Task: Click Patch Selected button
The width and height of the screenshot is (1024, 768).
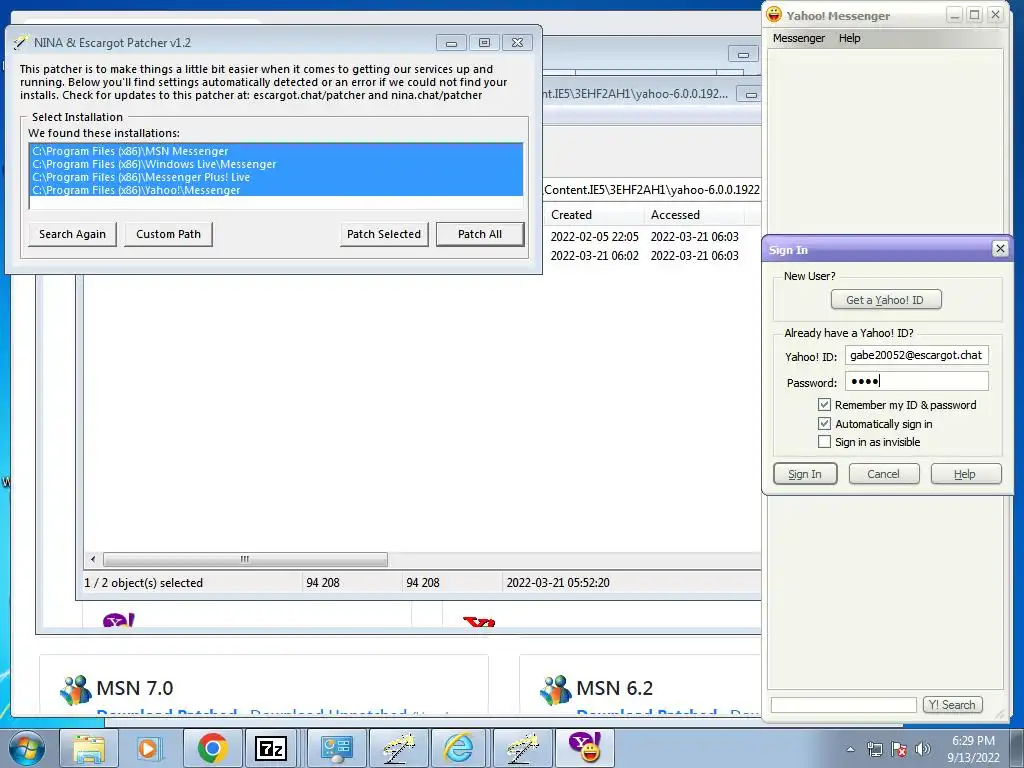Action: (384, 234)
